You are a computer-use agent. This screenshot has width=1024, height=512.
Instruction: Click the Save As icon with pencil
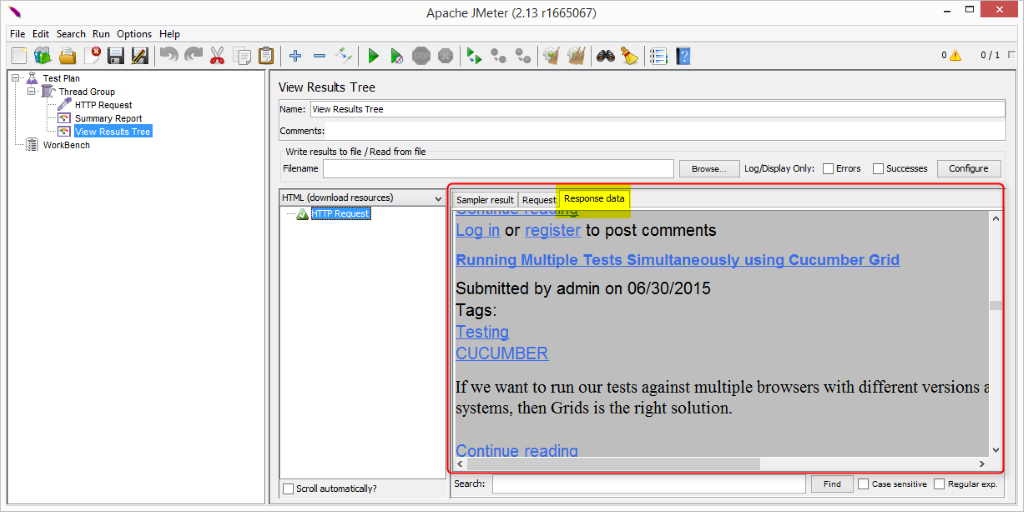[140, 56]
